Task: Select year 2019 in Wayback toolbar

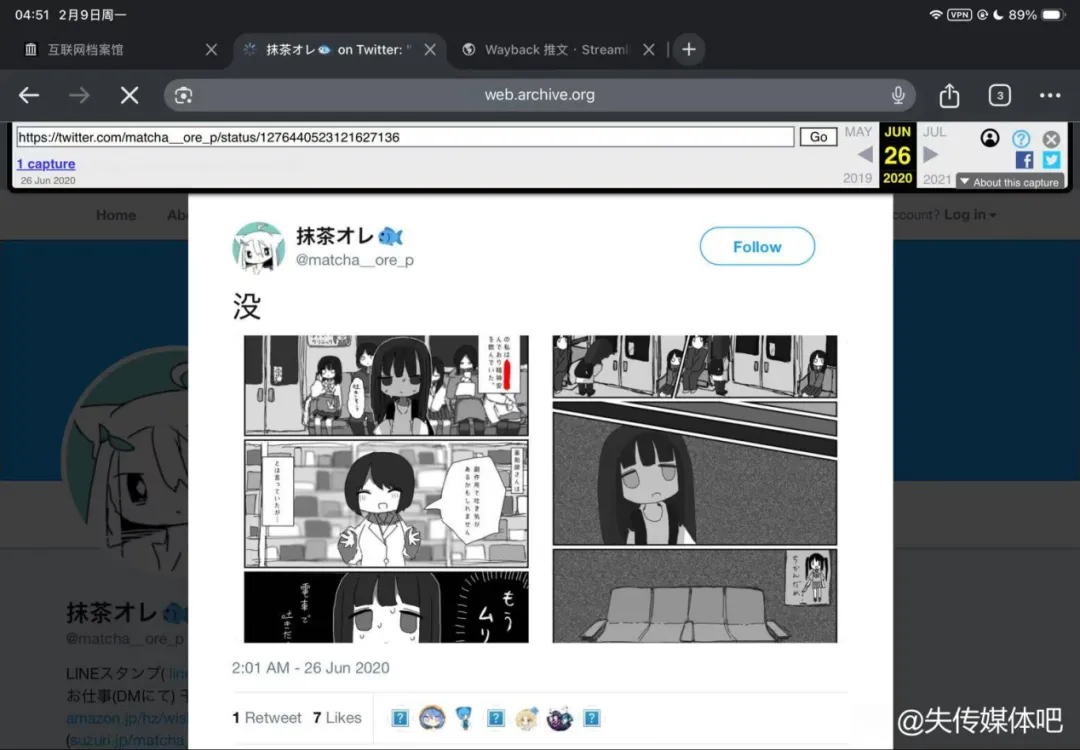Action: 858,178
